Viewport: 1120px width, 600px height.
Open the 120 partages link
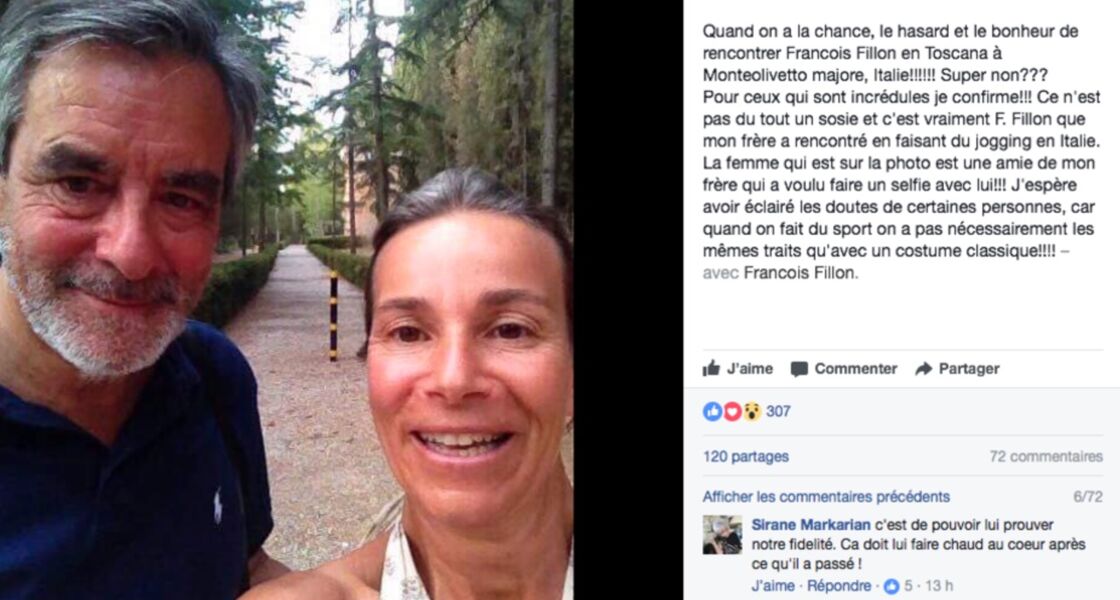pyautogui.click(x=746, y=456)
